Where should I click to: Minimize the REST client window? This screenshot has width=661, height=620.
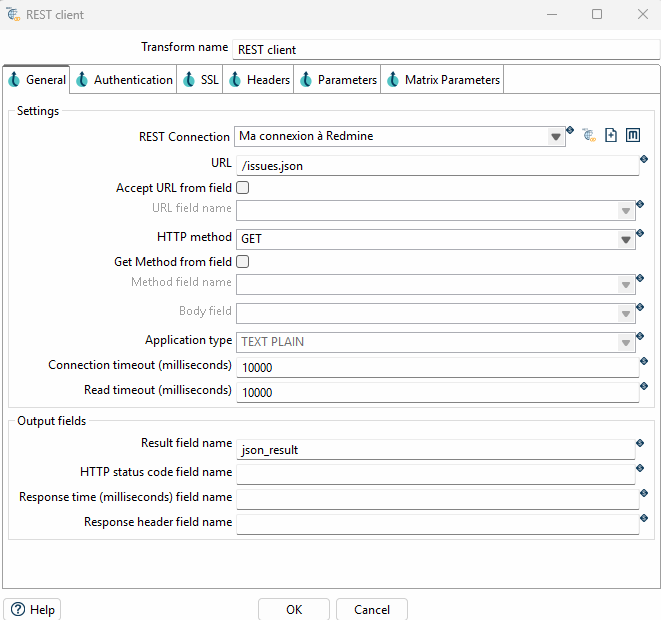pyautogui.click(x=552, y=14)
